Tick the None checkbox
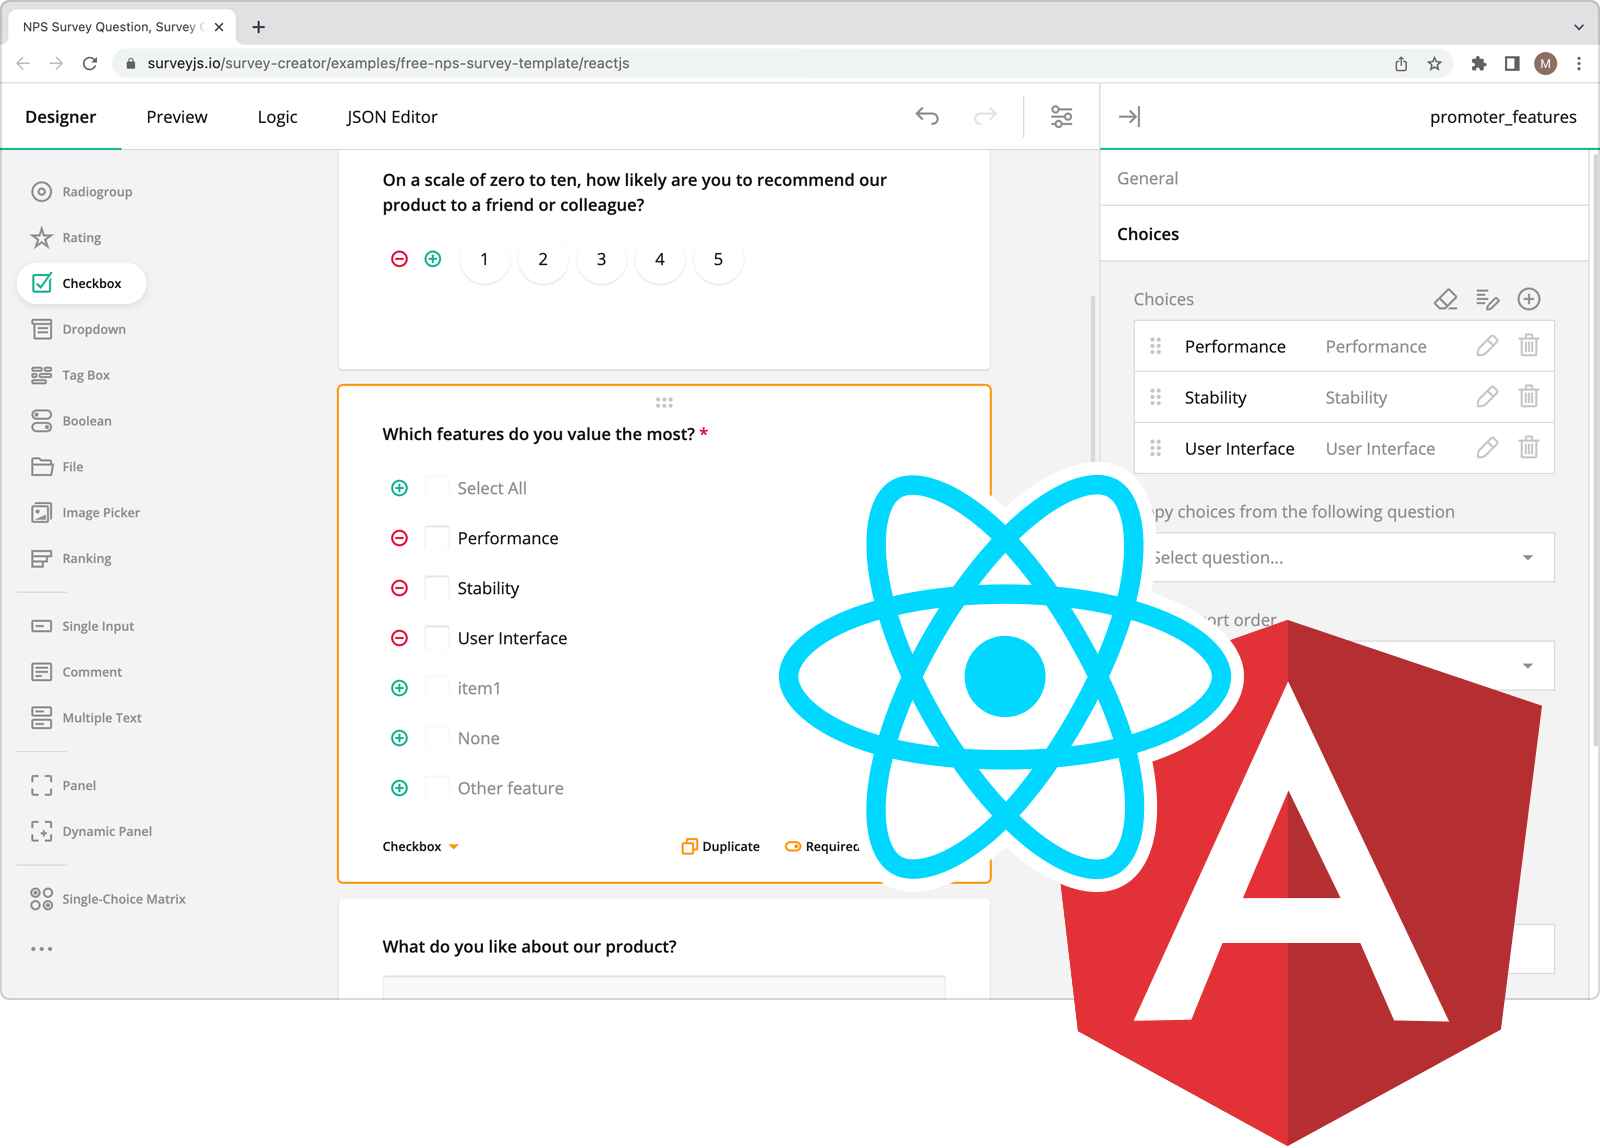Image resolution: width=1600 pixels, height=1148 pixels. coord(437,738)
